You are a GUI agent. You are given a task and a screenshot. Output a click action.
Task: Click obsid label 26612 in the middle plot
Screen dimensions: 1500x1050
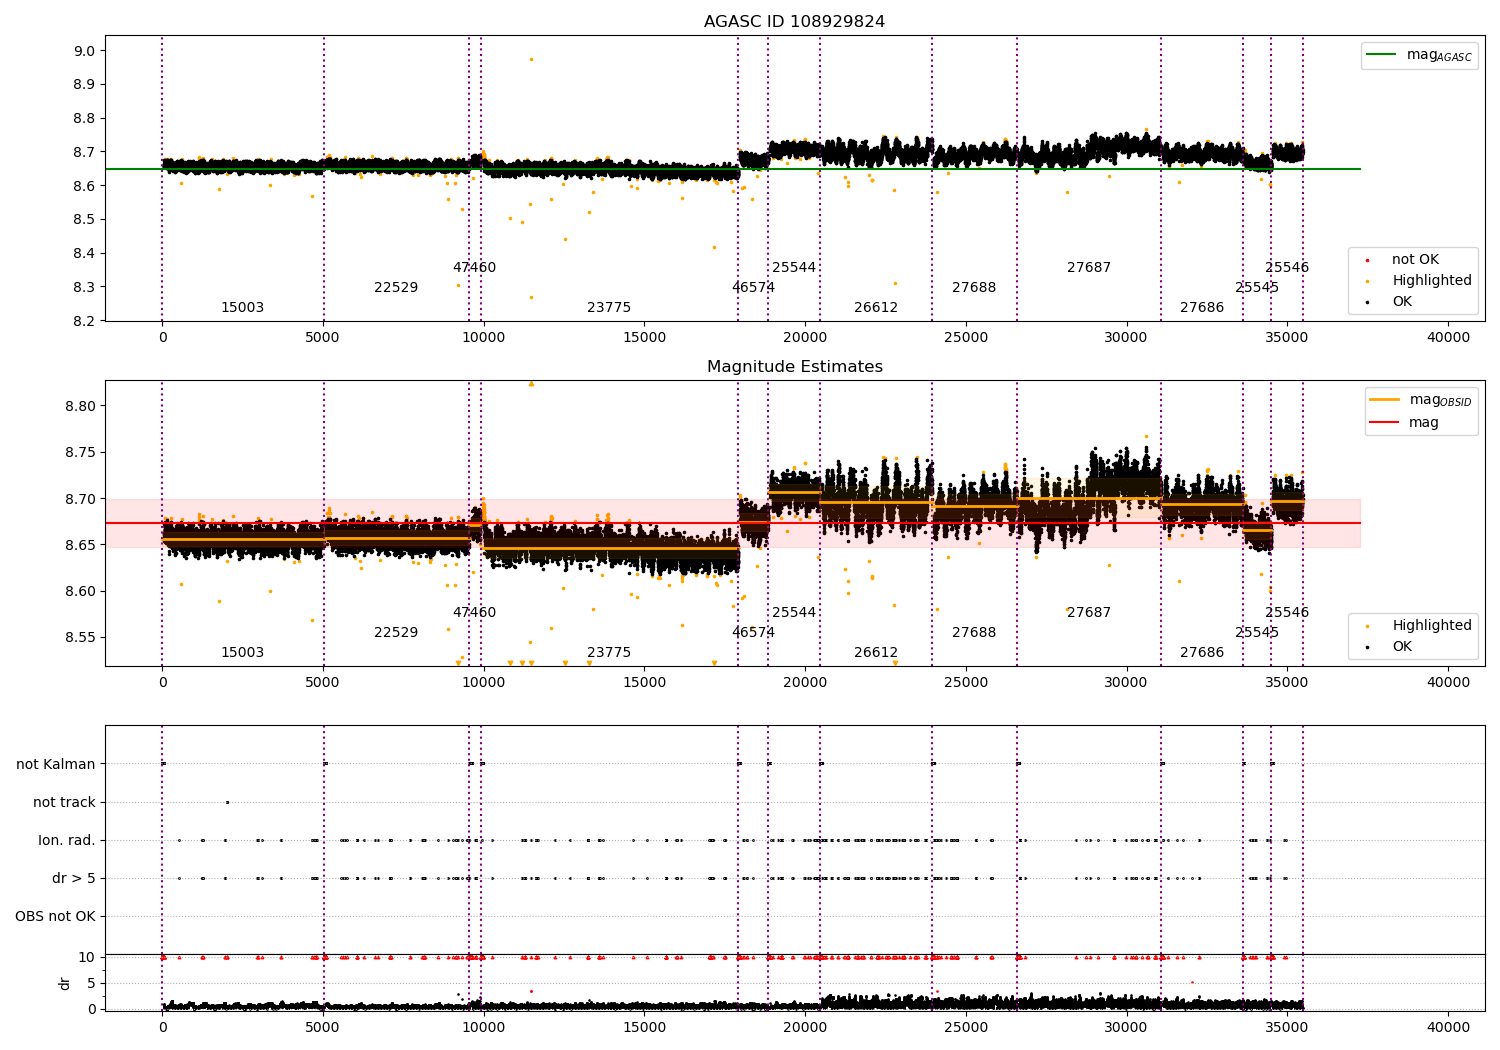pos(876,653)
